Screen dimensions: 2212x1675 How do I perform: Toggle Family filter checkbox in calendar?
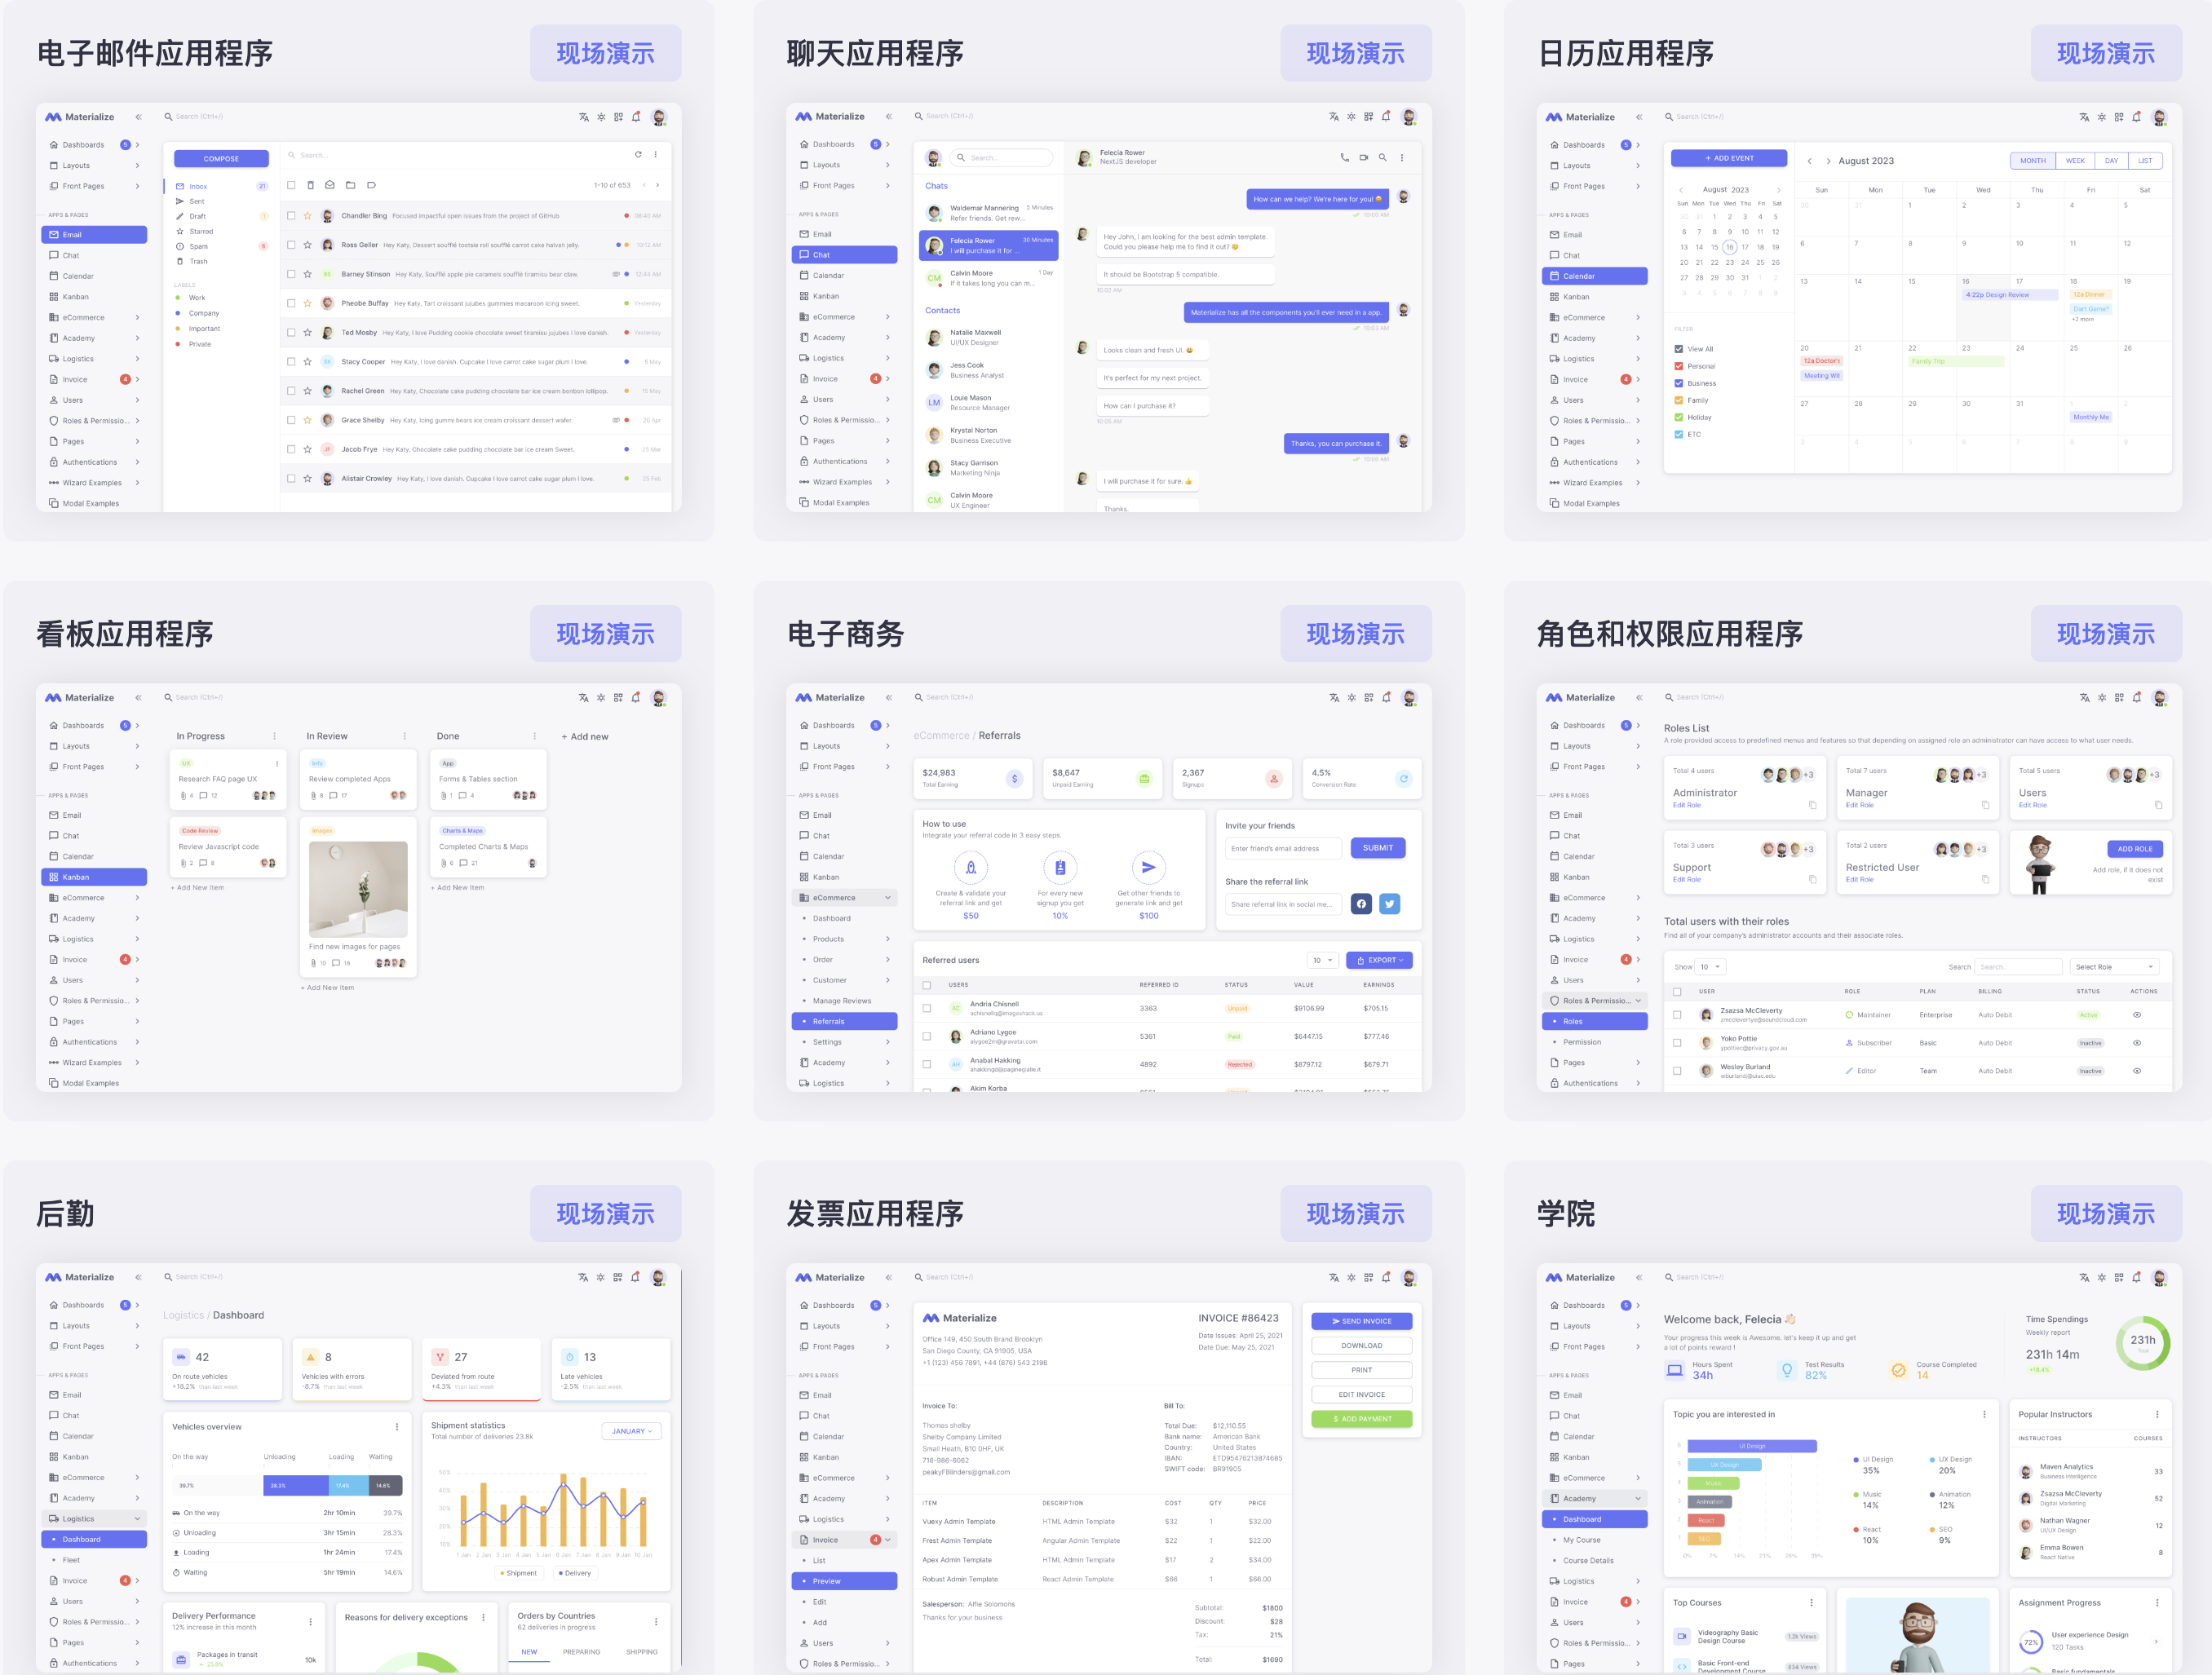[x=1678, y=400]
